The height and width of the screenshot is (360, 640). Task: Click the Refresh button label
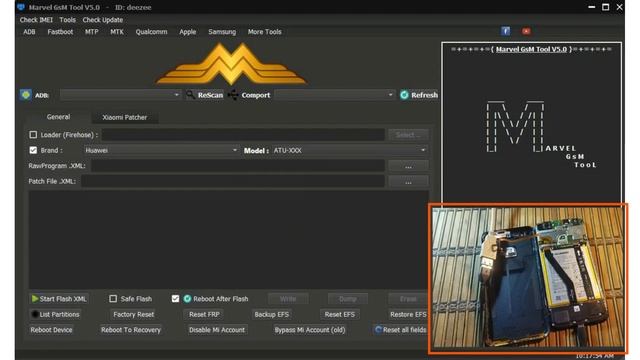pyautogui.click(x=424, y=95)
